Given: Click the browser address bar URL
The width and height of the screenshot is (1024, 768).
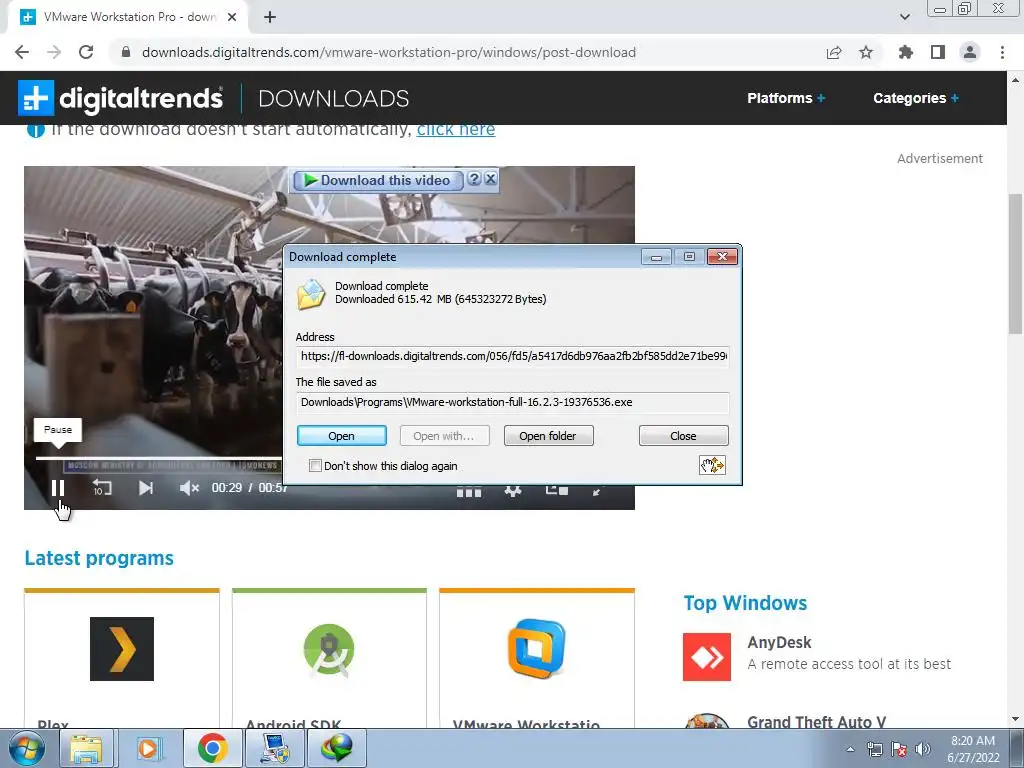Looking at the screenshot, I should [389, 52].
